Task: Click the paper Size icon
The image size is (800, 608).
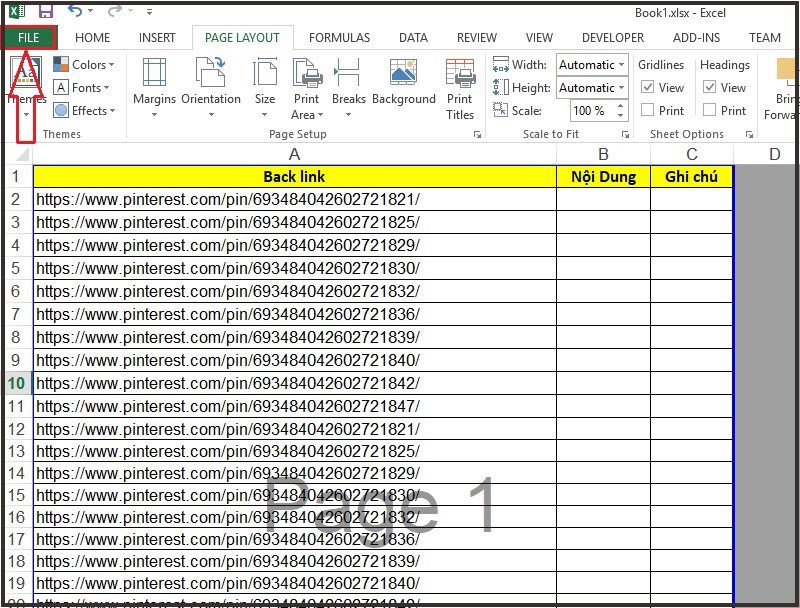Action: (x=265, y=71)
